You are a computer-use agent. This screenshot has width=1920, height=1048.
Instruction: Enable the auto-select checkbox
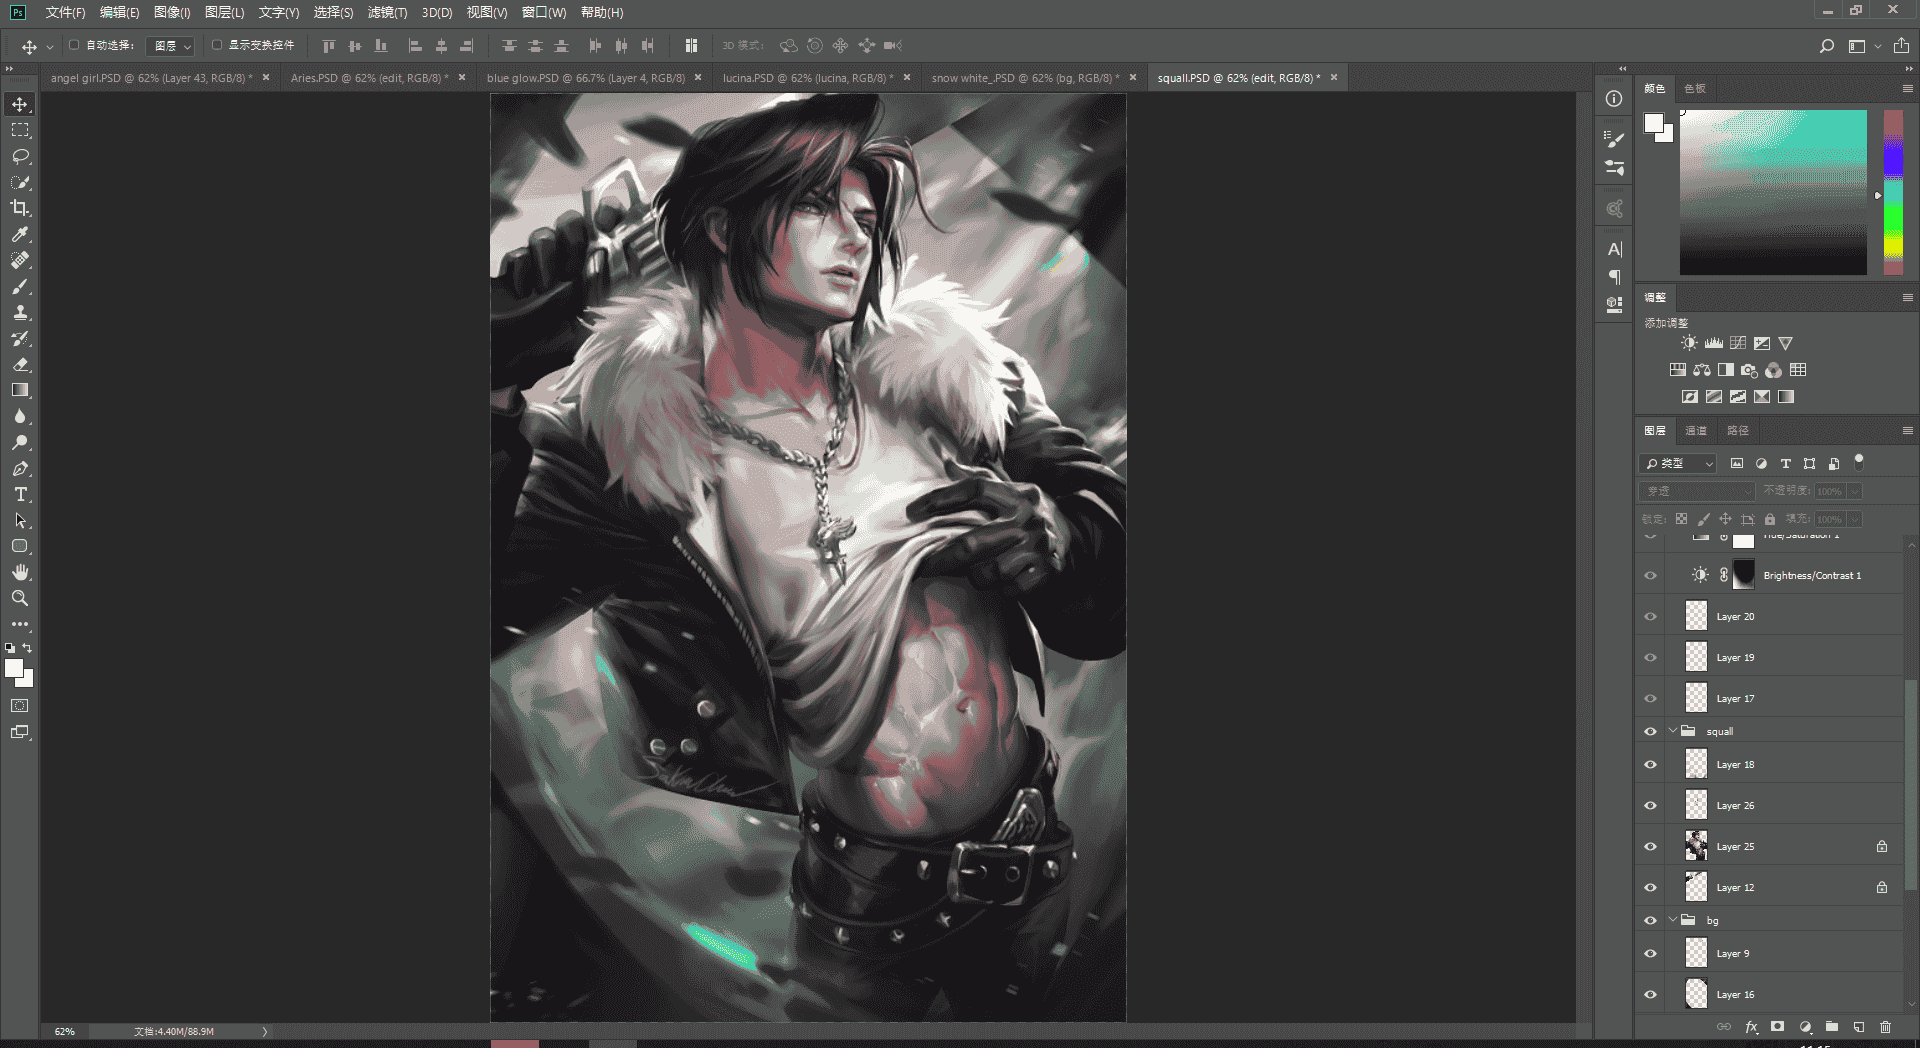(x=74, y=45)
